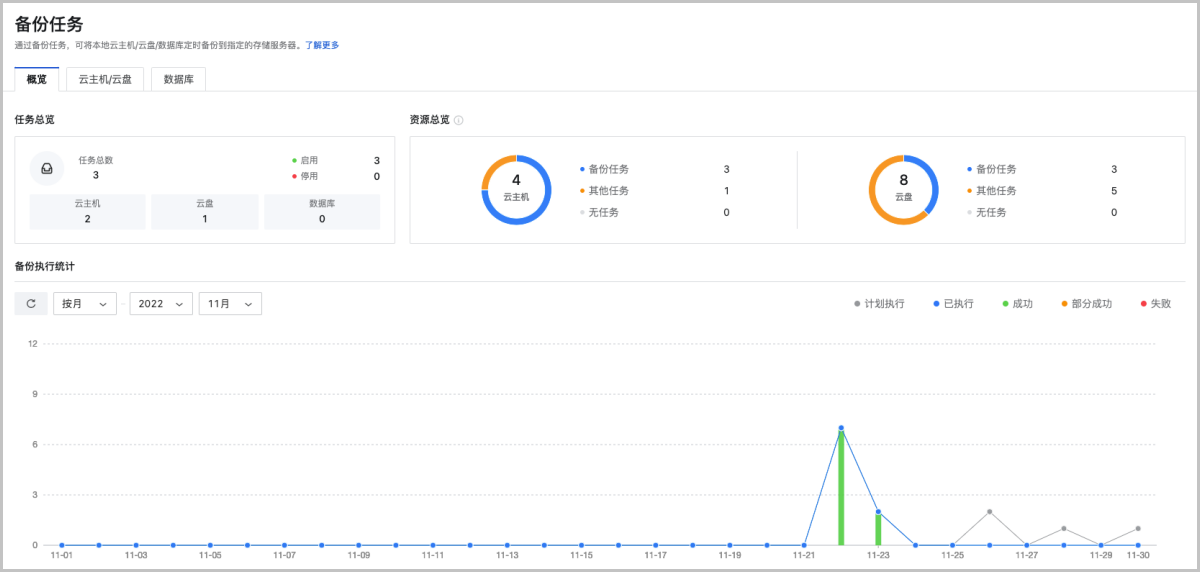Screen dimensions: 1200x572
Task: Click the refresh icon beside 按月
Action: click(31, 304)
